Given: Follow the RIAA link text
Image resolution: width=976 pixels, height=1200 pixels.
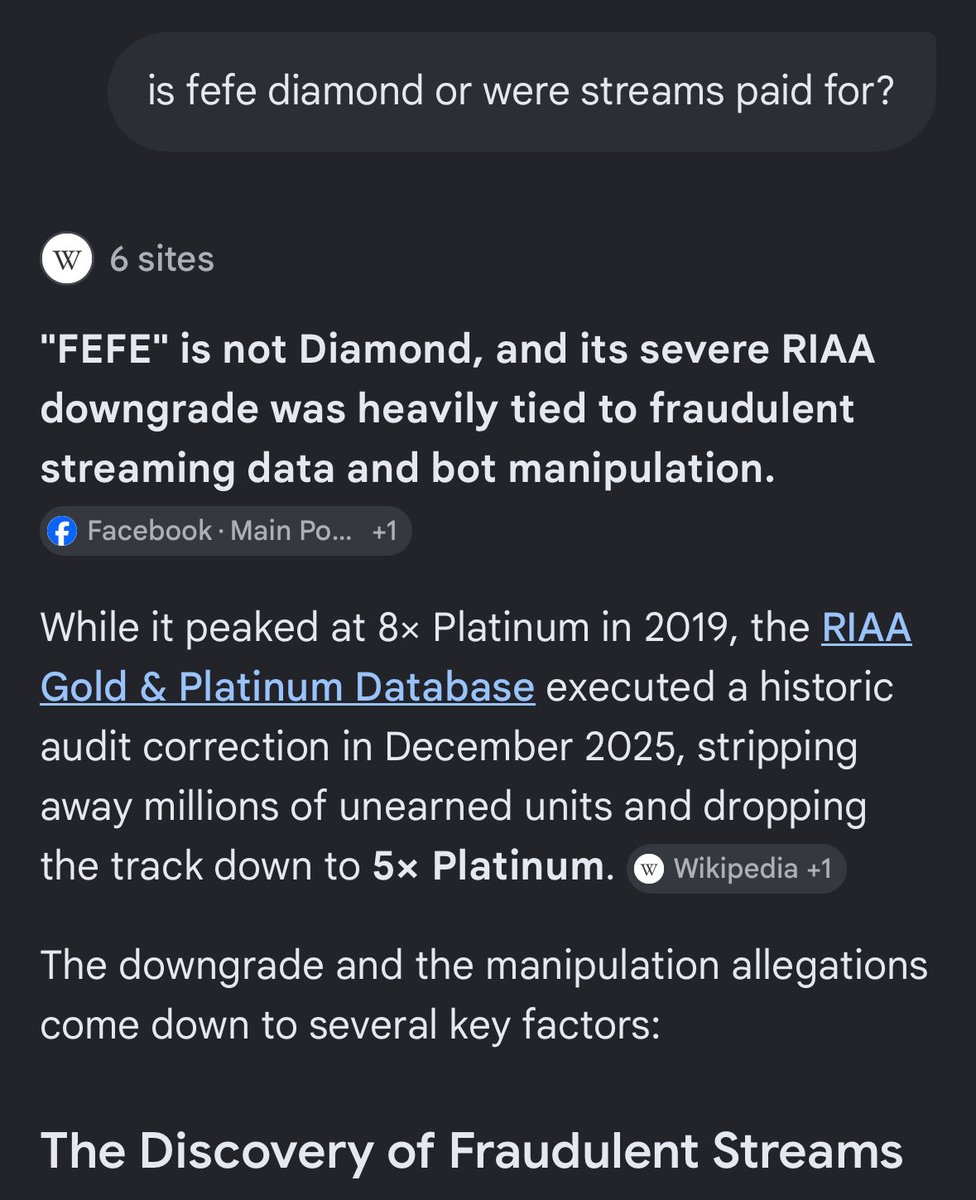Looking at the screenshot, I should (x=866, y=628).
